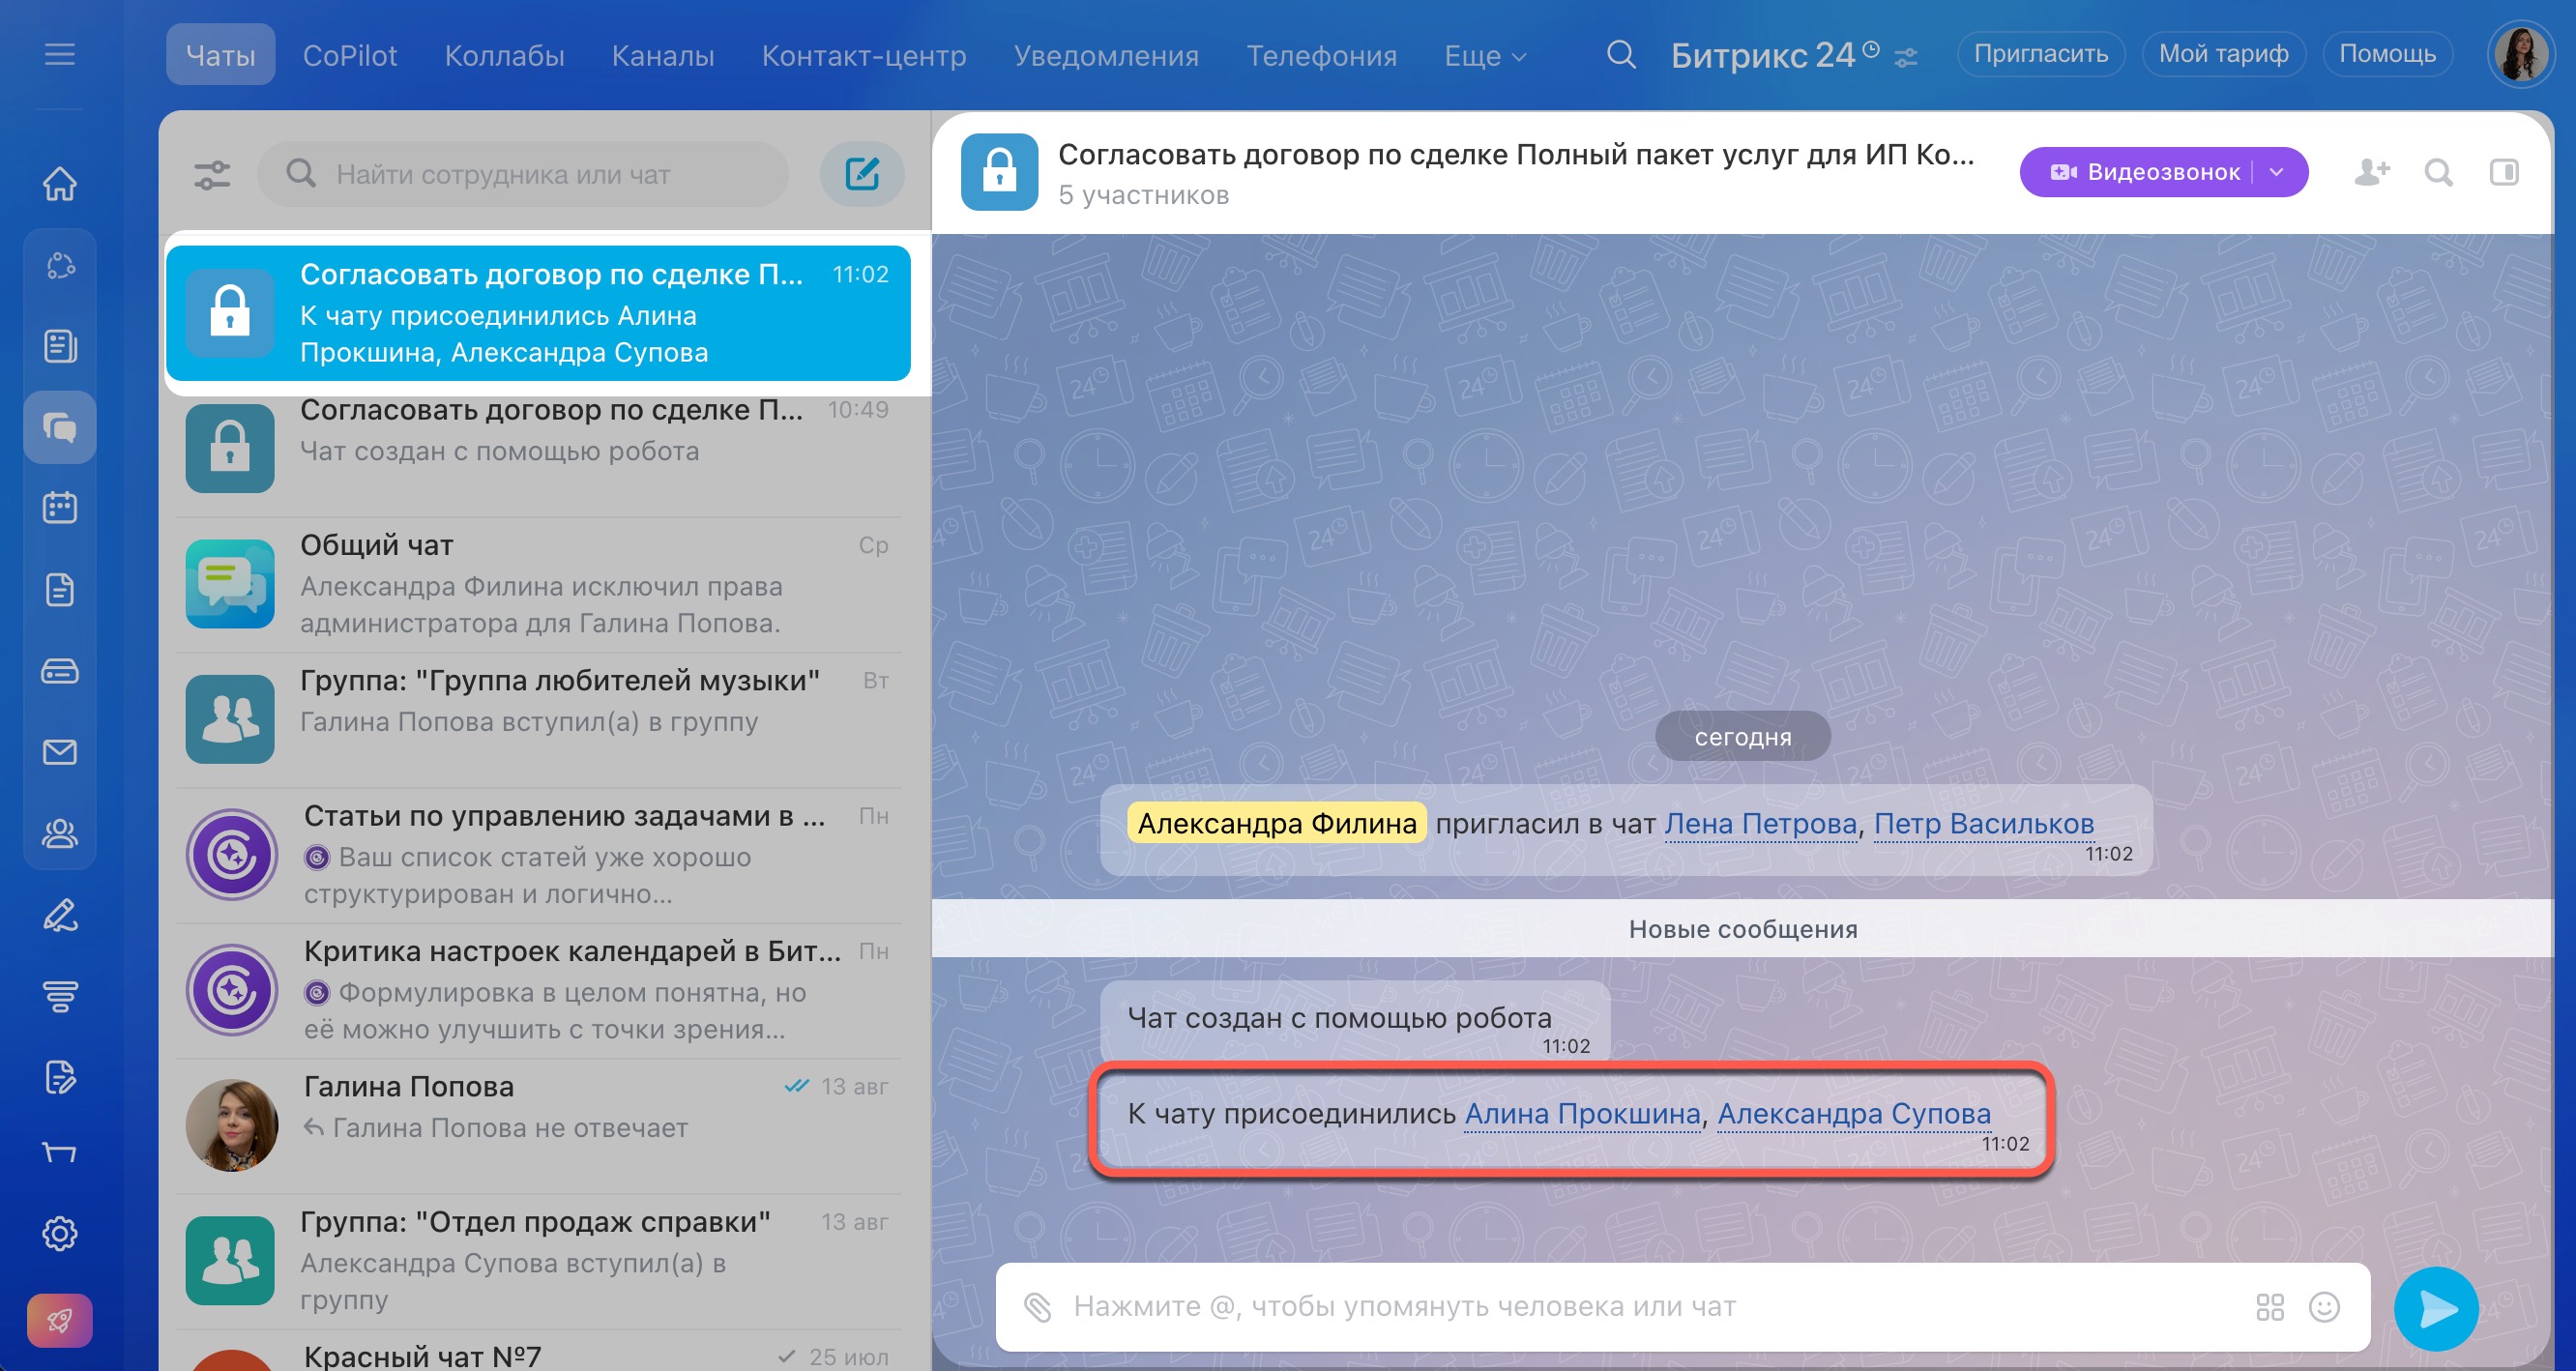The image size is (2576, 1371).
Task: Focus the message input field
Action: (1650, 1307)
